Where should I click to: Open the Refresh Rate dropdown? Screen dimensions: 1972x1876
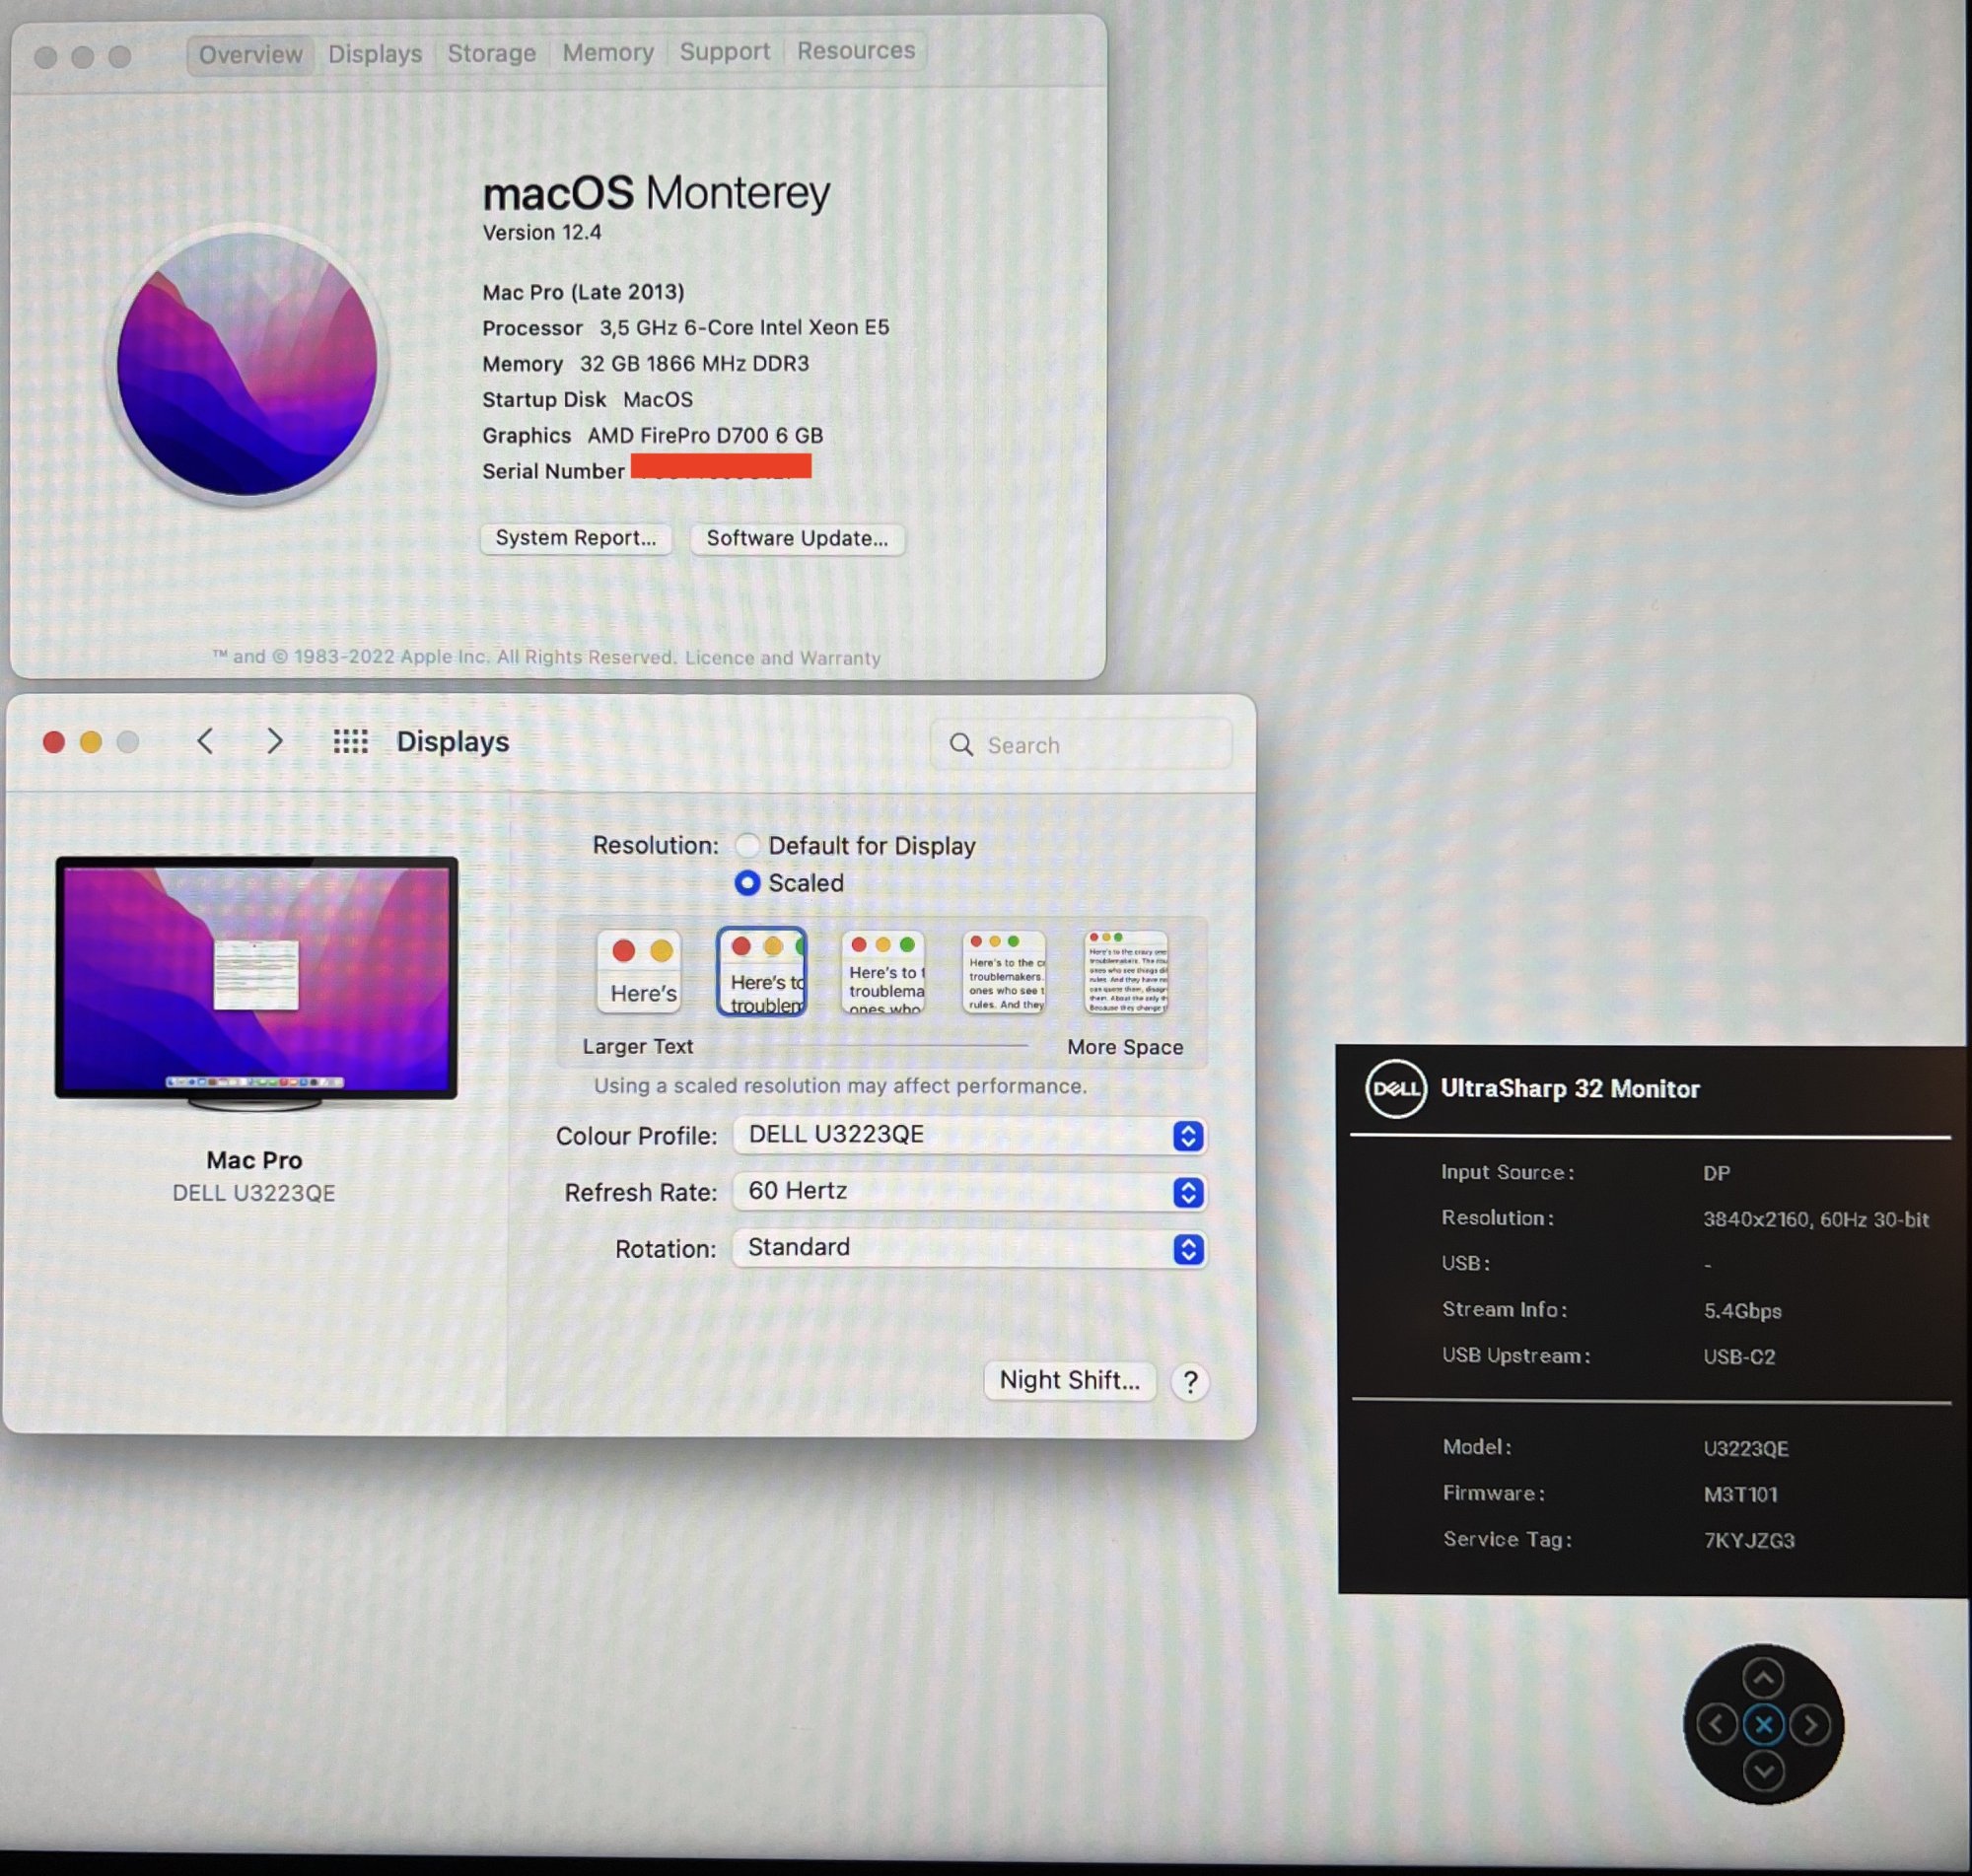pos(969,1191)
